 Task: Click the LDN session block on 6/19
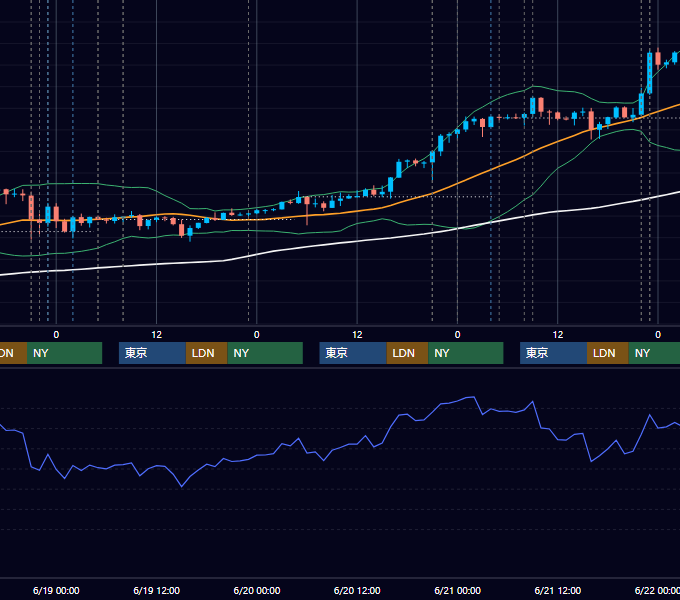206,353
